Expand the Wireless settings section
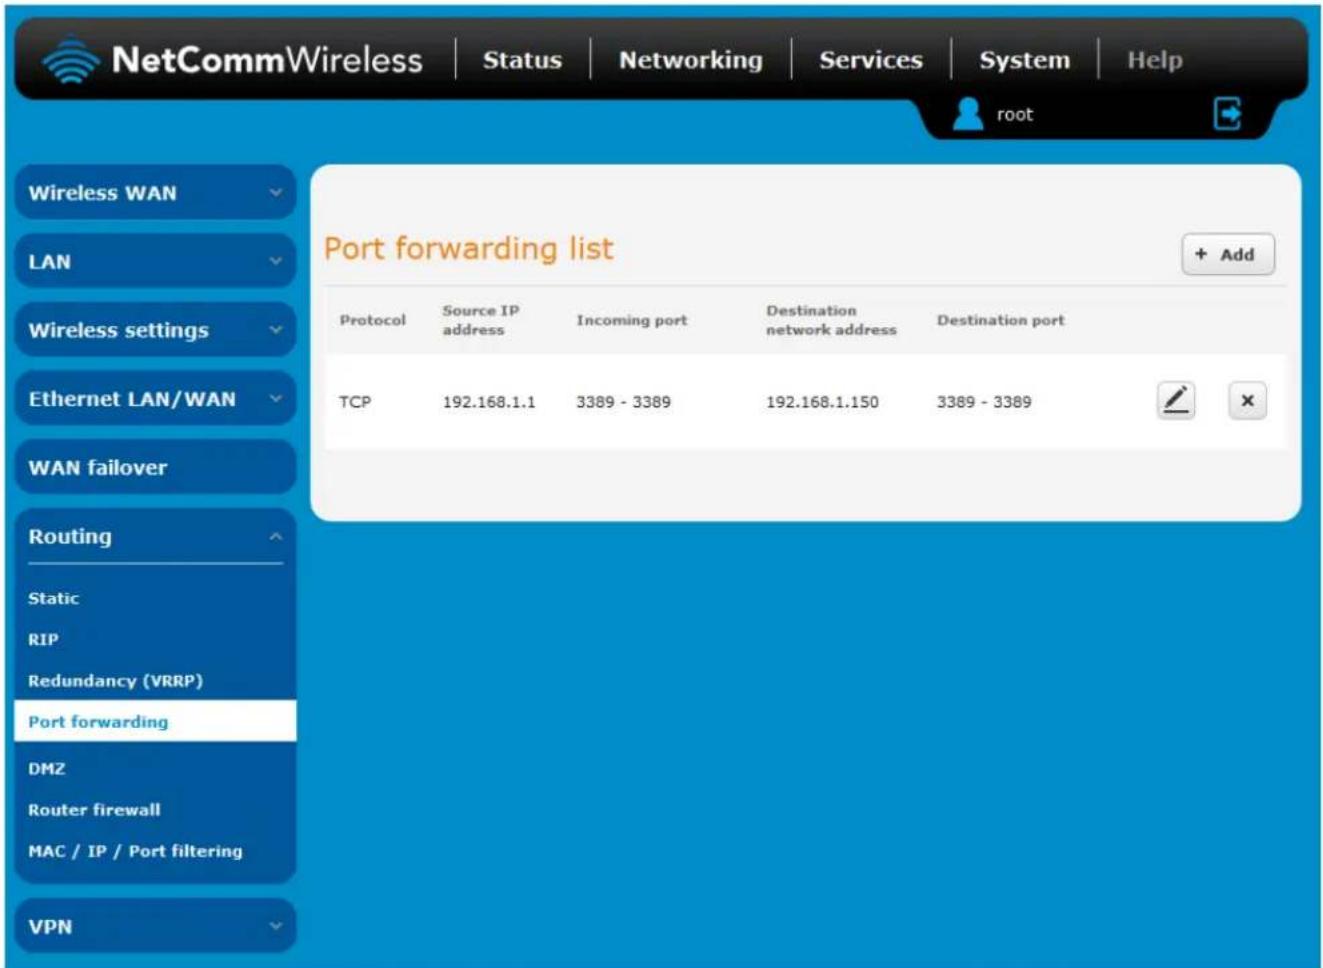1323x968 pixels. [155, 330]
